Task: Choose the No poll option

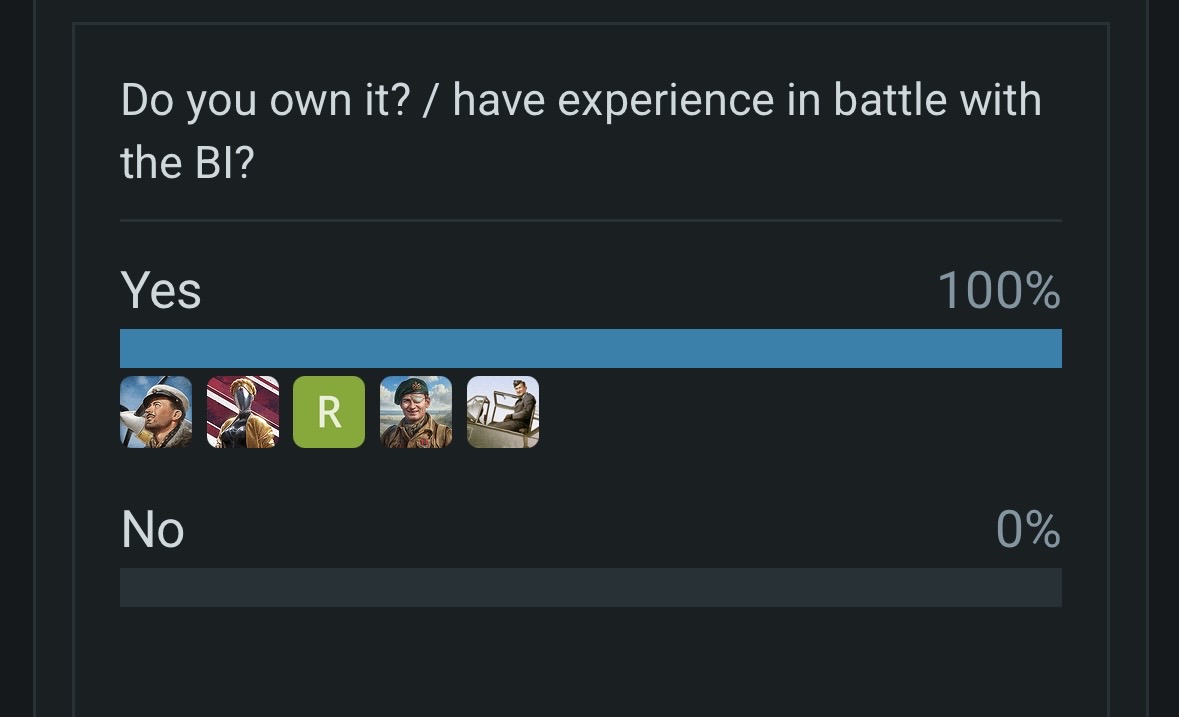Action: coord(153,529)
